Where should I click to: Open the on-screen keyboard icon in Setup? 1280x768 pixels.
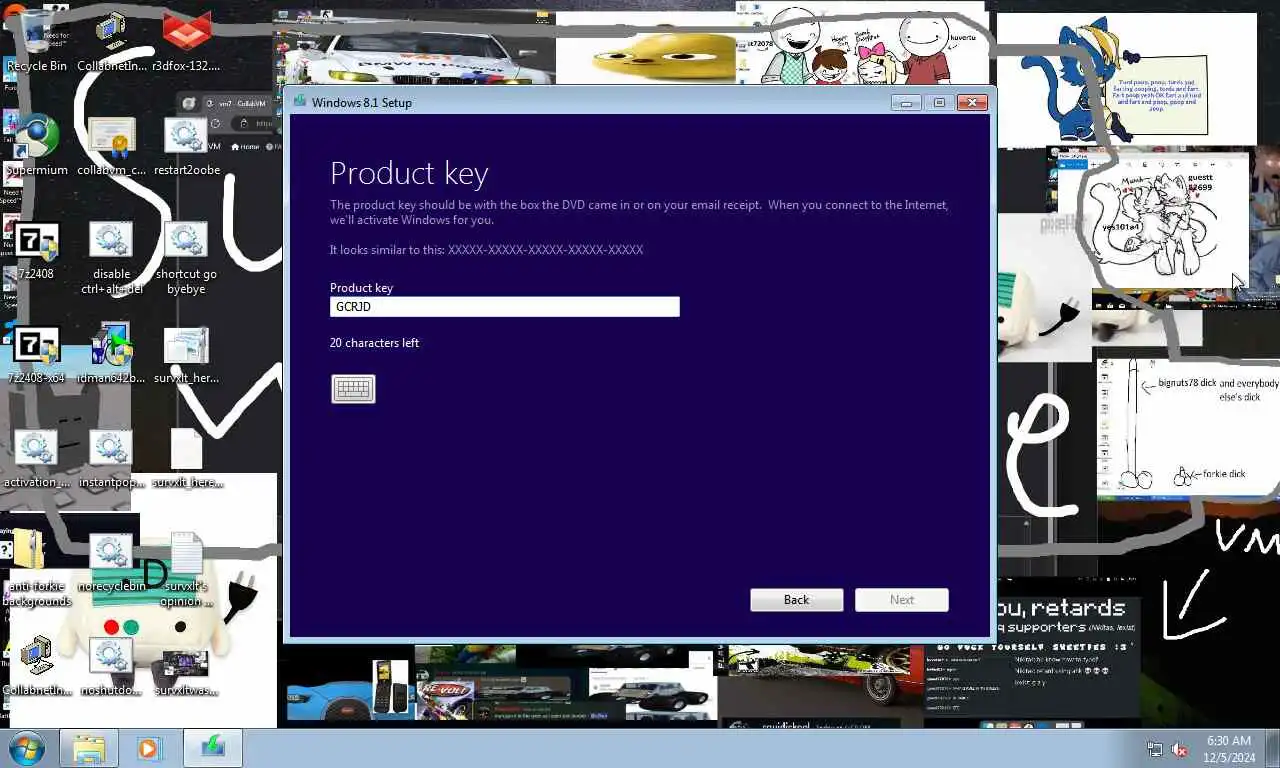(353, 389)
